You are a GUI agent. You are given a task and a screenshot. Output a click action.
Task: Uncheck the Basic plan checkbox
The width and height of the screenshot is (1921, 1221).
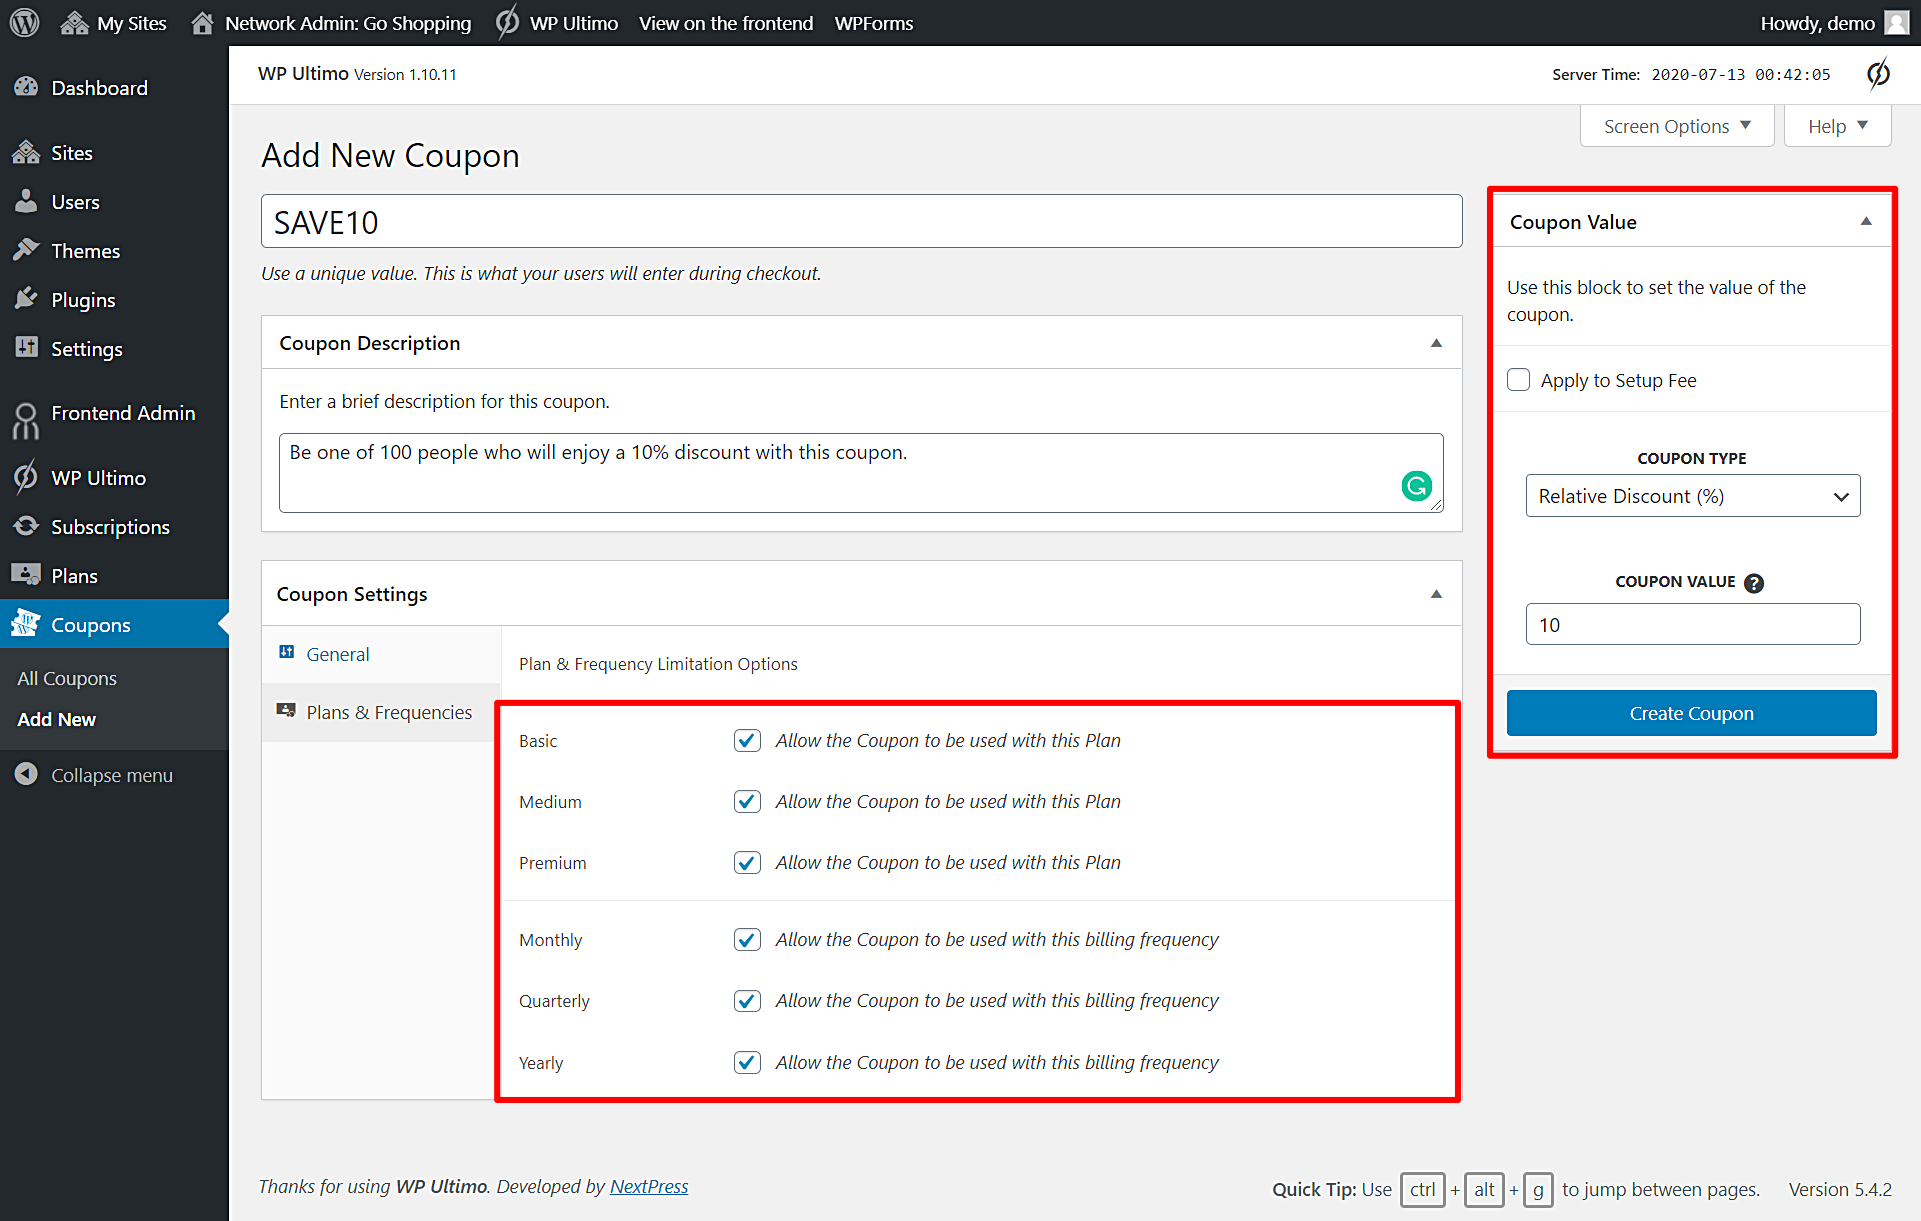747,740
